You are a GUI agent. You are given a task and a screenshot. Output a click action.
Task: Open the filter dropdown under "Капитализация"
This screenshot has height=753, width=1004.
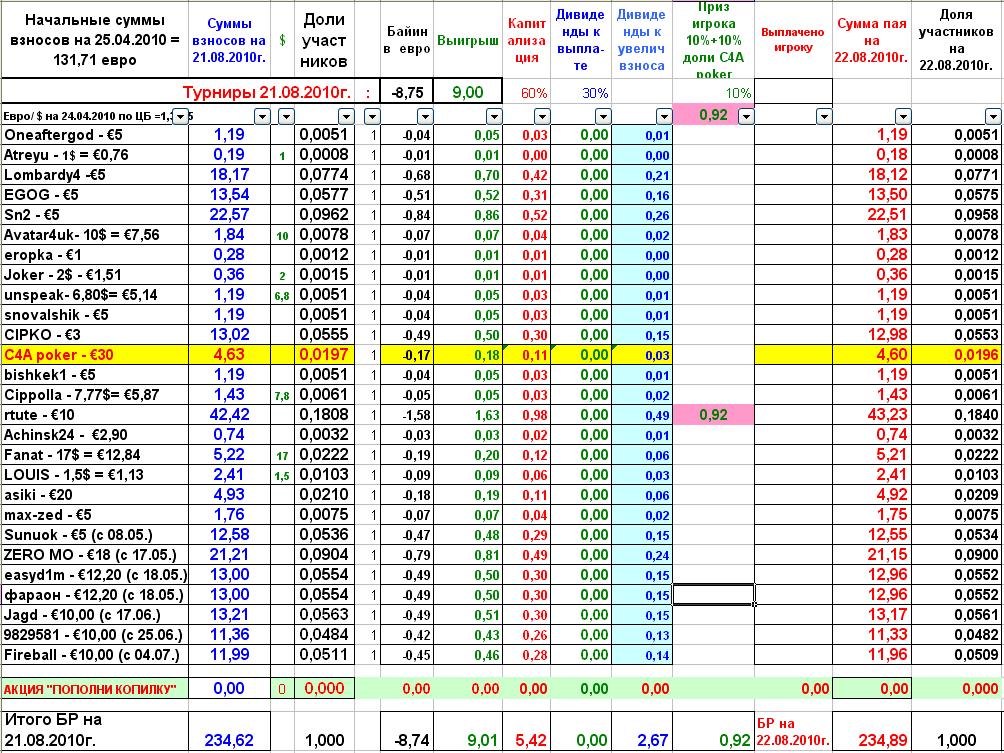click(x=542, y=117)
